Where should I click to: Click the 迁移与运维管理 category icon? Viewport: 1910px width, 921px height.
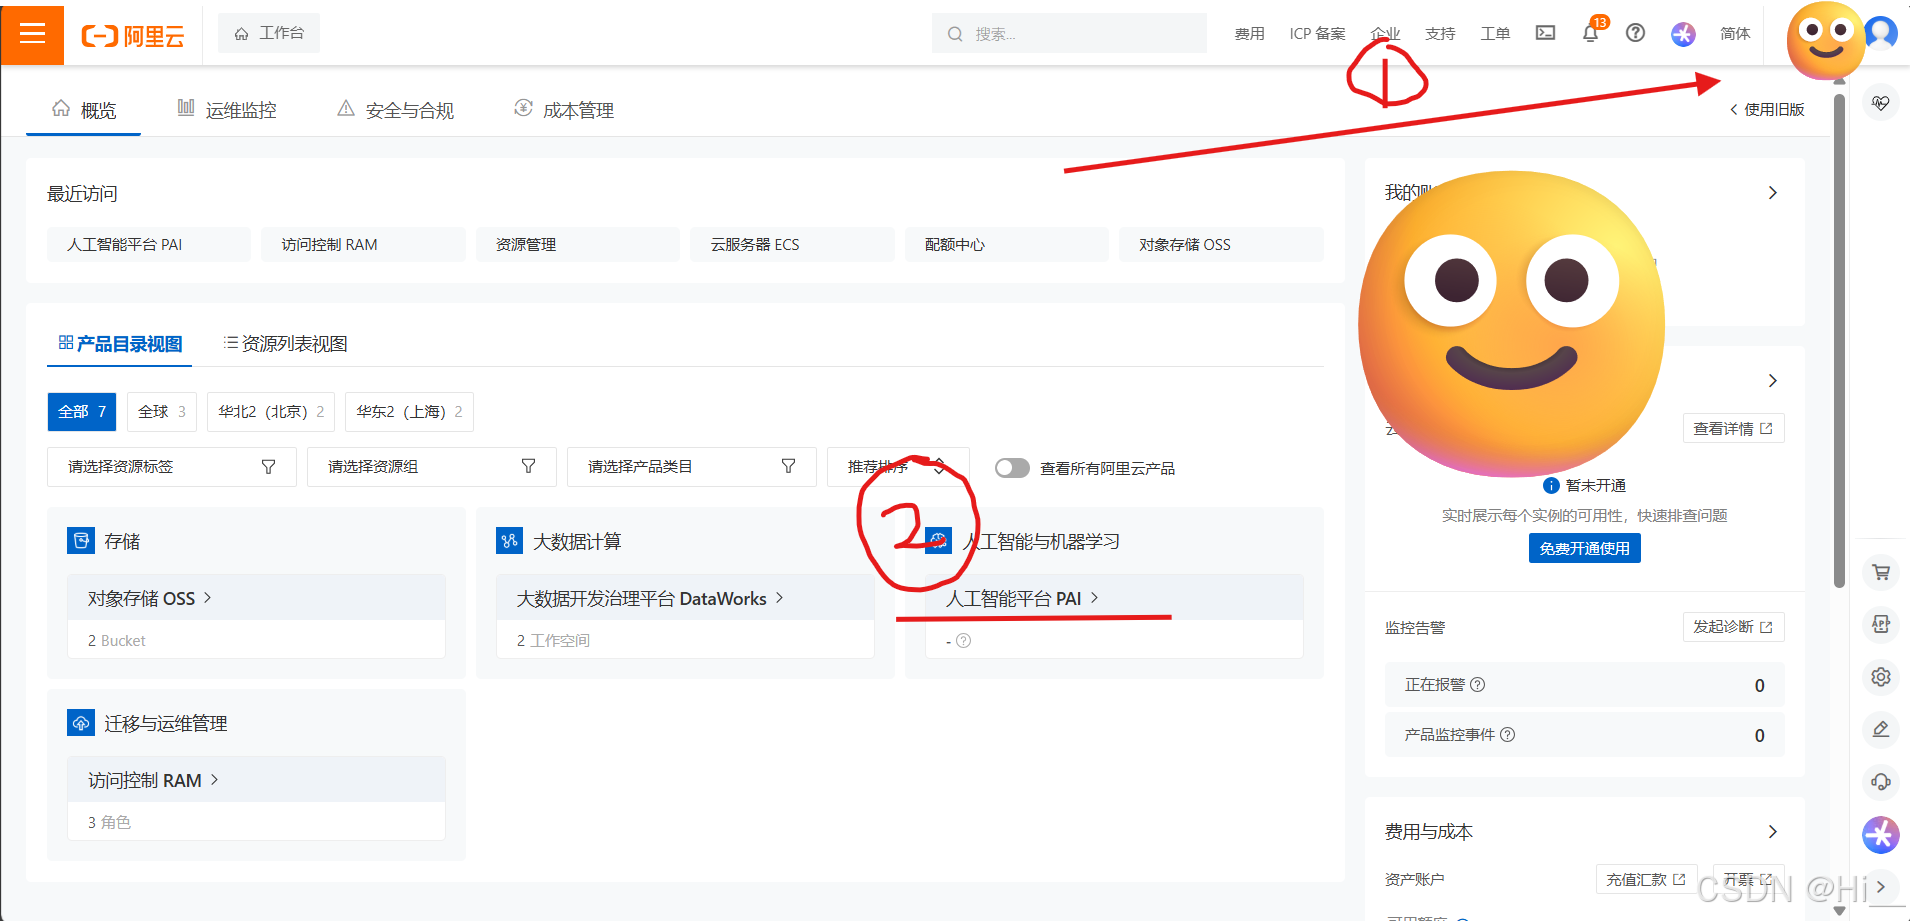tap(81, 723)
